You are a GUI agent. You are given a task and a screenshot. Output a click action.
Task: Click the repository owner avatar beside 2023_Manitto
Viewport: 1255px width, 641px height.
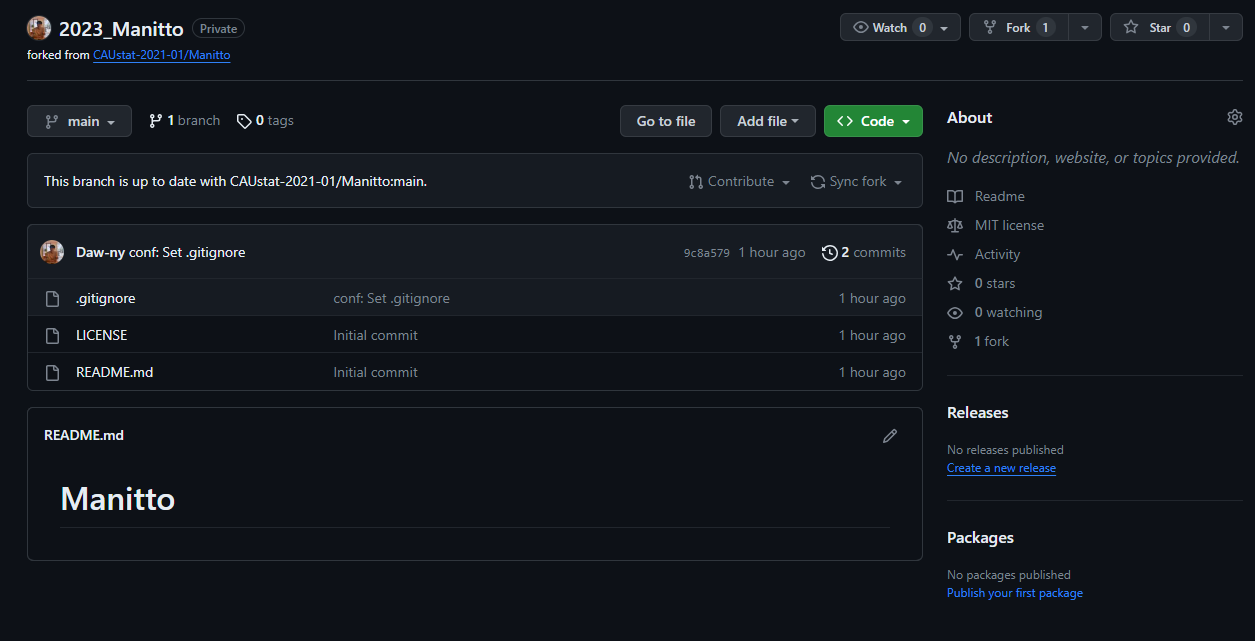click(39, 28)
